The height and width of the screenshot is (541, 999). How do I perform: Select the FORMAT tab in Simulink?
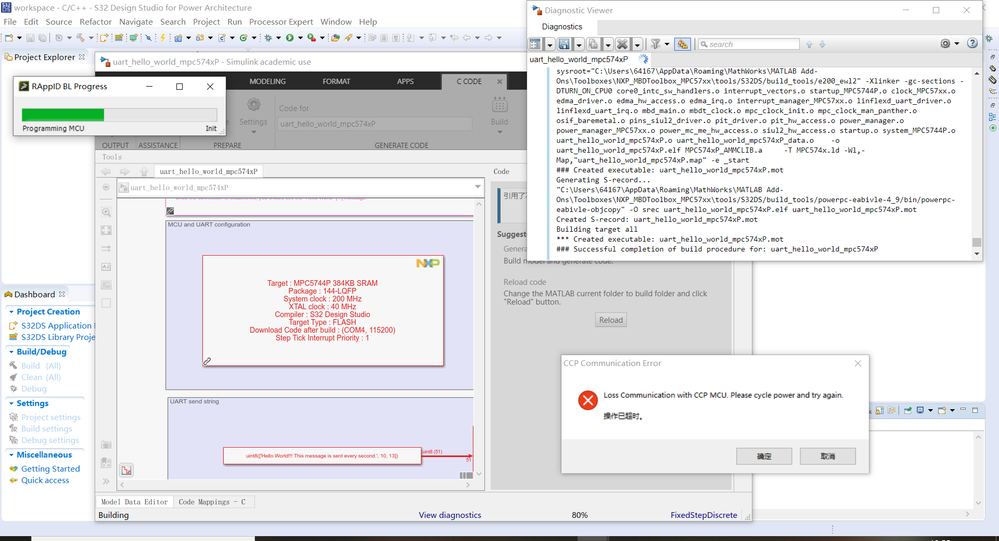tap(336, 82)
